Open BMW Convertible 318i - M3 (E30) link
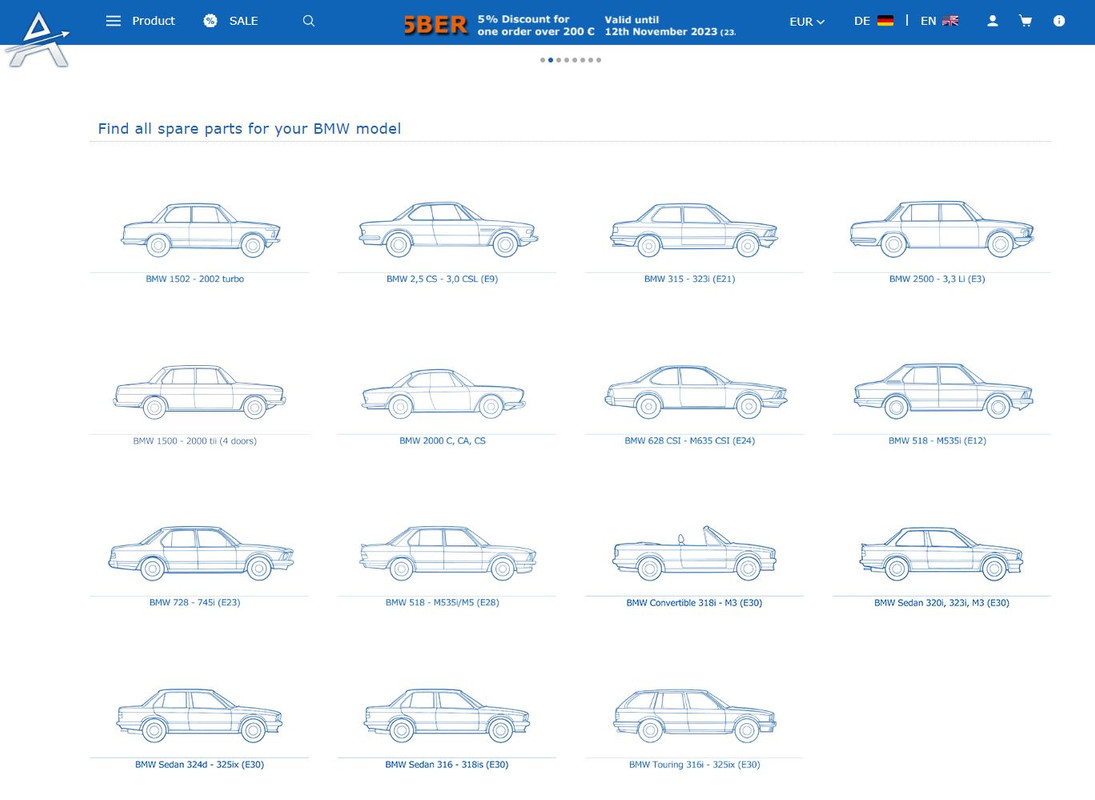Screen dimensions: 1095x800 (694, 602)
